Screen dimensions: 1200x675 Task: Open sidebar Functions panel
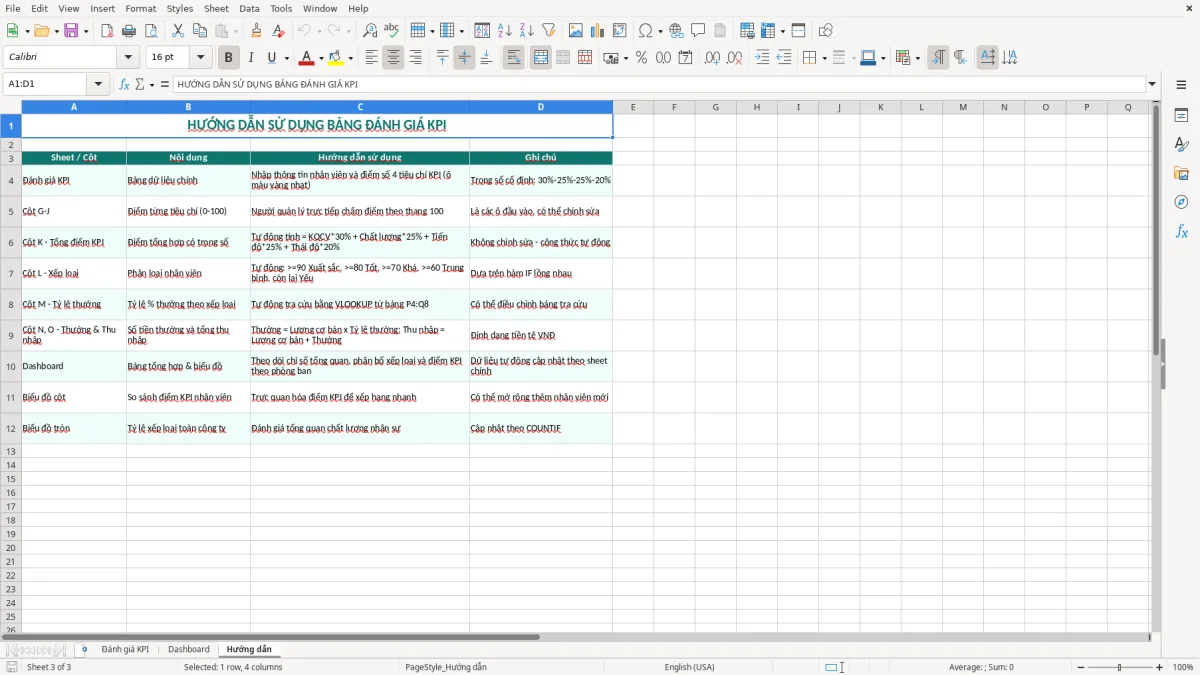[1181, 231]
